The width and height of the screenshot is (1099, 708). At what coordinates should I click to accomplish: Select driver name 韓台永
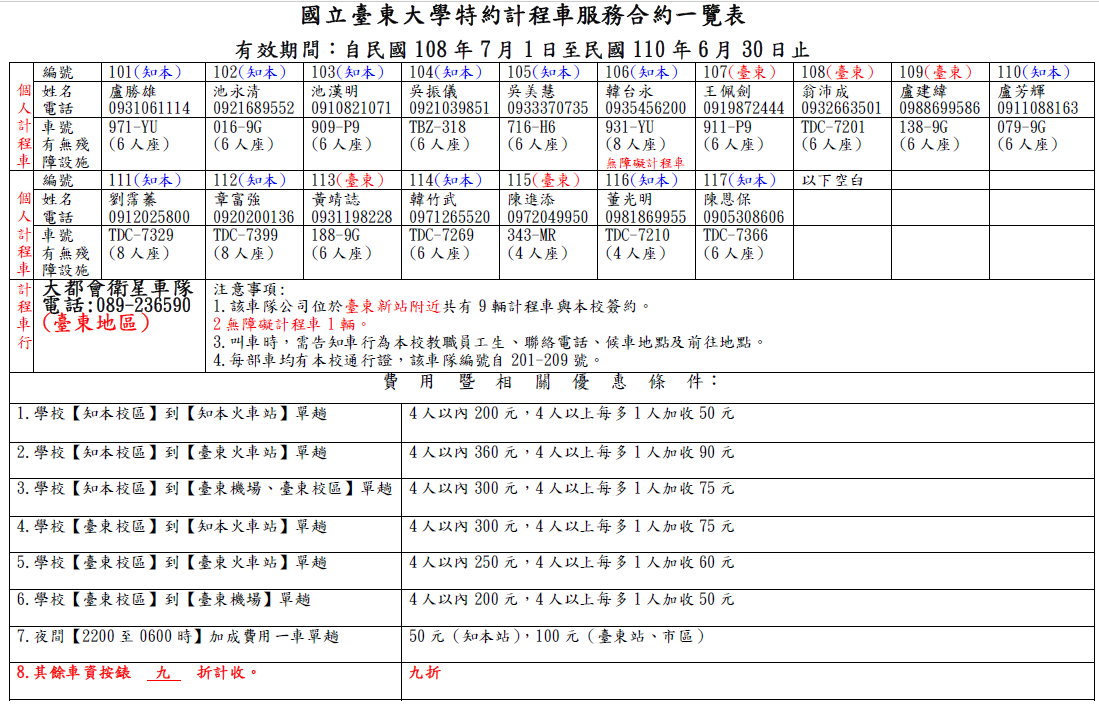(629, 91)
